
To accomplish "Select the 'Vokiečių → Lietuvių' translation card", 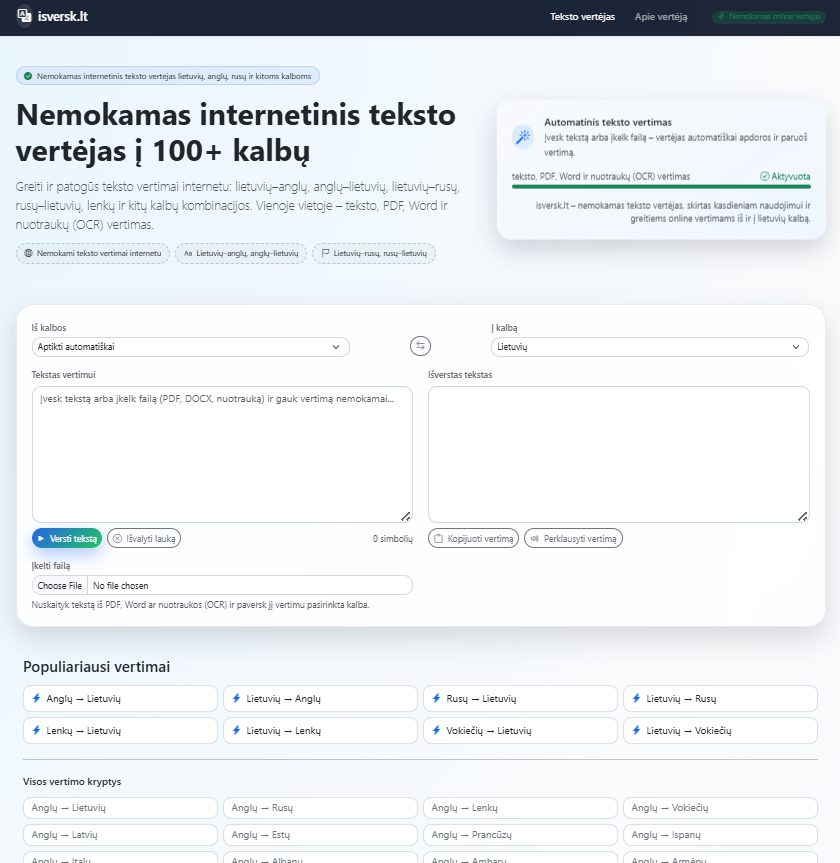I will [520, 730].
